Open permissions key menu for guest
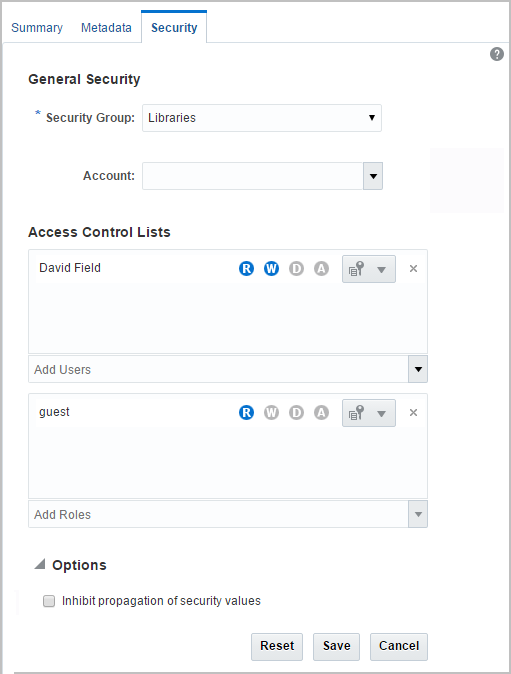511x674 pixels. tap(369, 413)
